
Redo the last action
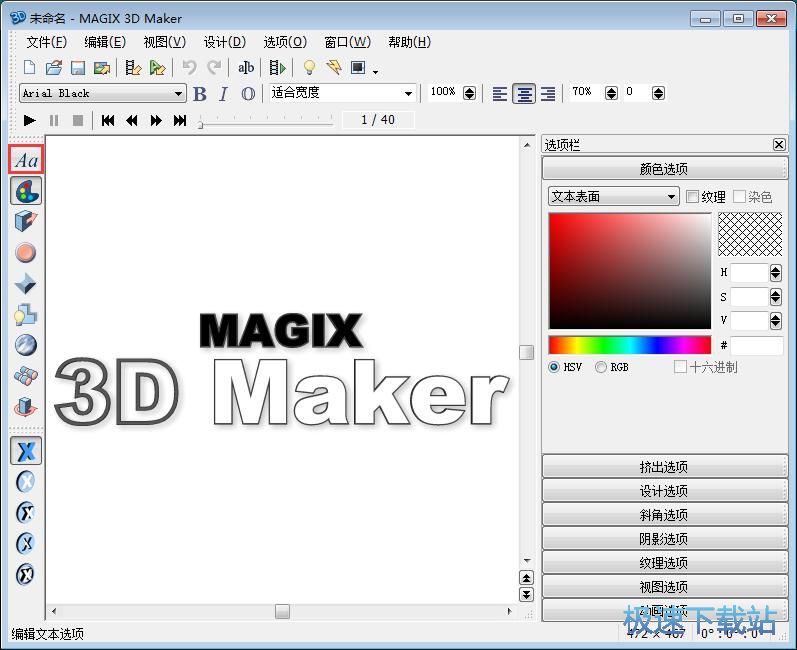(214, 68)
